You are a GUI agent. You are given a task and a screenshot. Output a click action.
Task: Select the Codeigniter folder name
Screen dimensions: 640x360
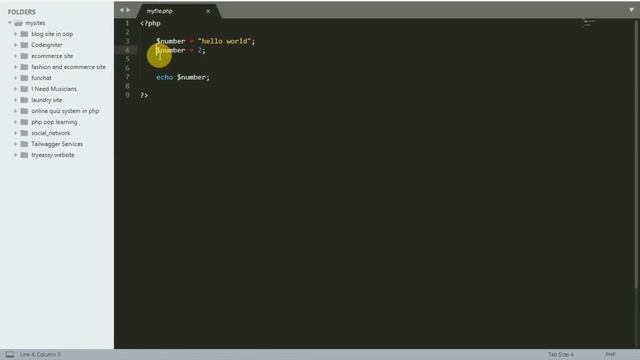click(47, 45)
